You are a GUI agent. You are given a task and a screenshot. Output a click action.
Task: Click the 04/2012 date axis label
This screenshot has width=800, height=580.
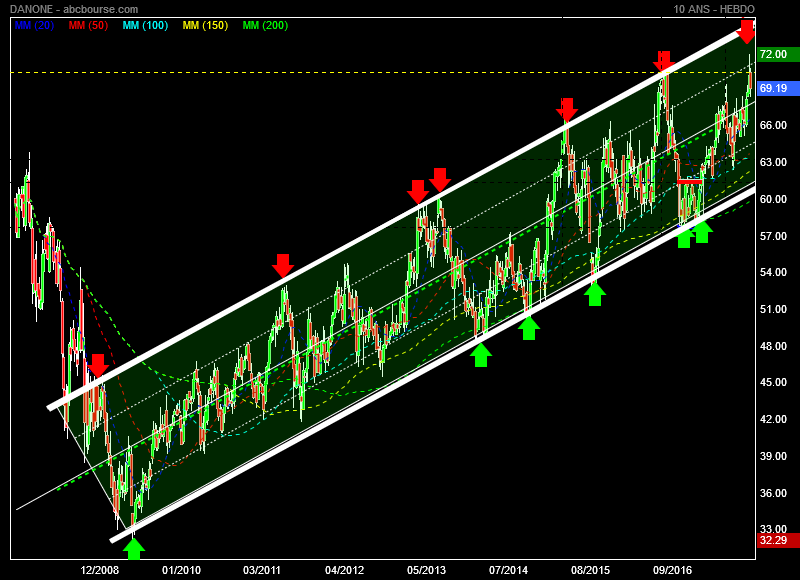click(344, 570)
